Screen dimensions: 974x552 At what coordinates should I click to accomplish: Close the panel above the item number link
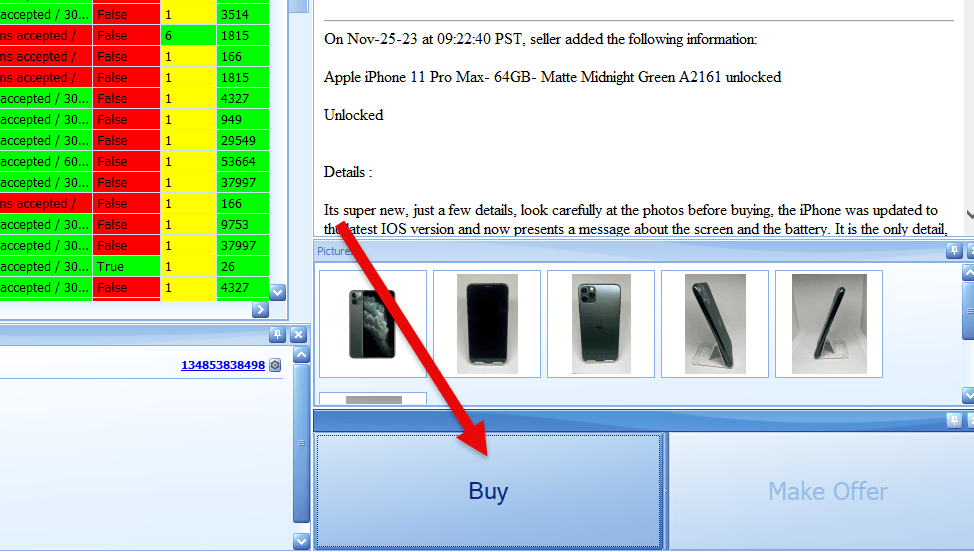point(298,335)
